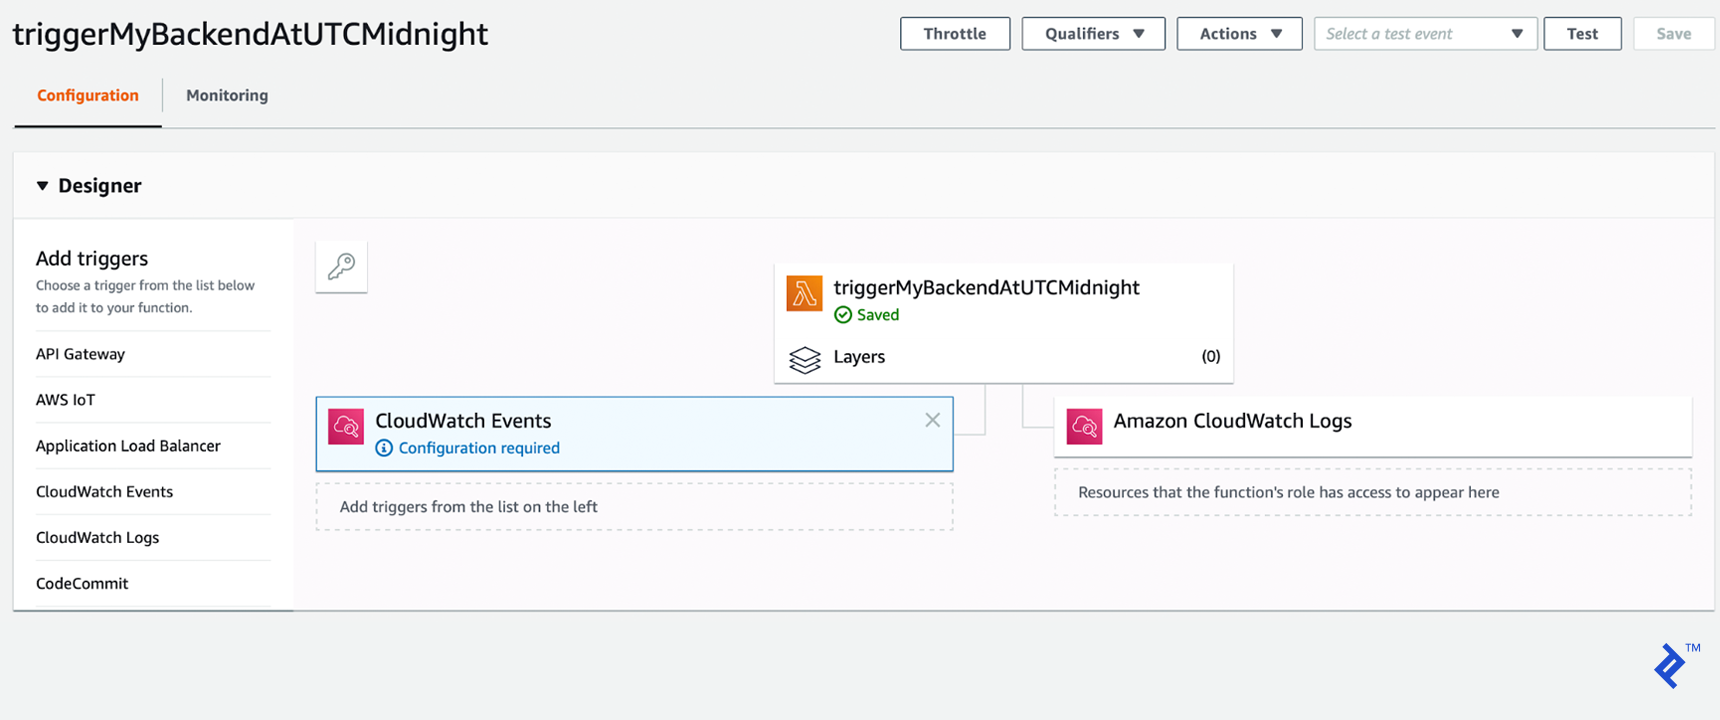Screen dimensions: 1720x720
Task: Click 'Add triggers from the list' placeholder
Action: pos(634,507)
